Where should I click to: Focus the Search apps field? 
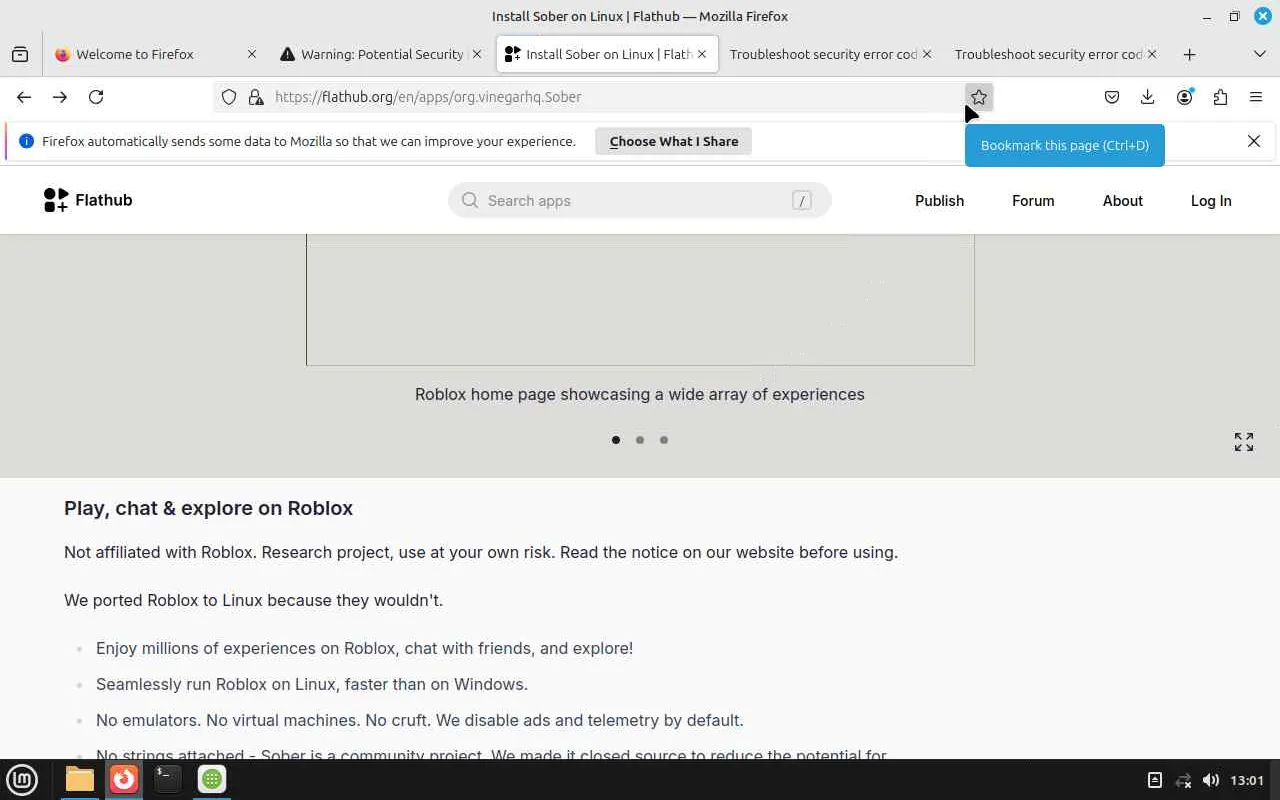pos(640,200)
